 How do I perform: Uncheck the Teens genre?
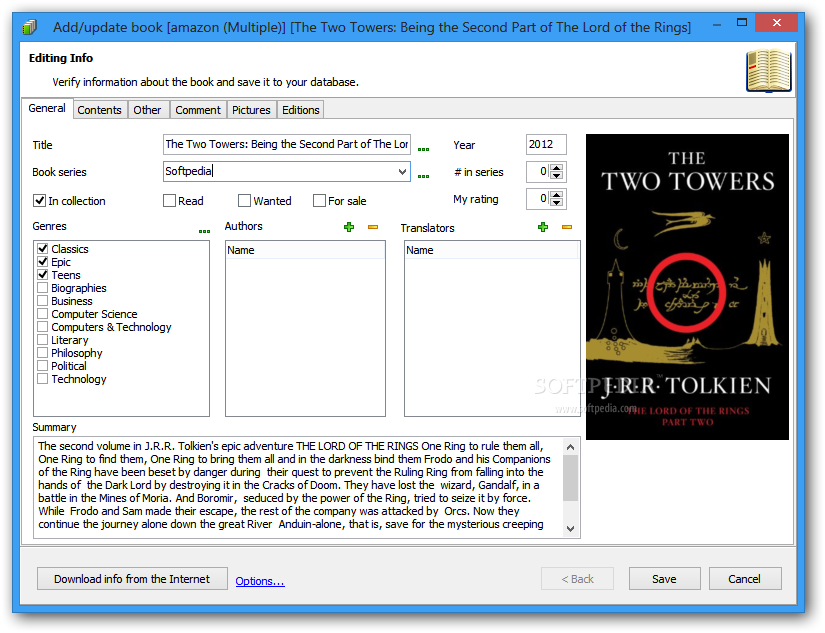point(43,275)
